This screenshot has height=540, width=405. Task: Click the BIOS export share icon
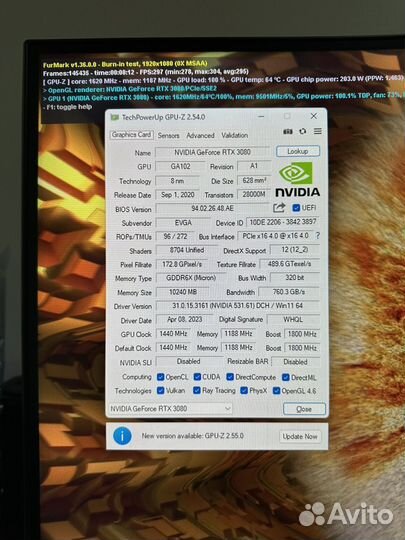pyautogui.click(x=279, y=207)
